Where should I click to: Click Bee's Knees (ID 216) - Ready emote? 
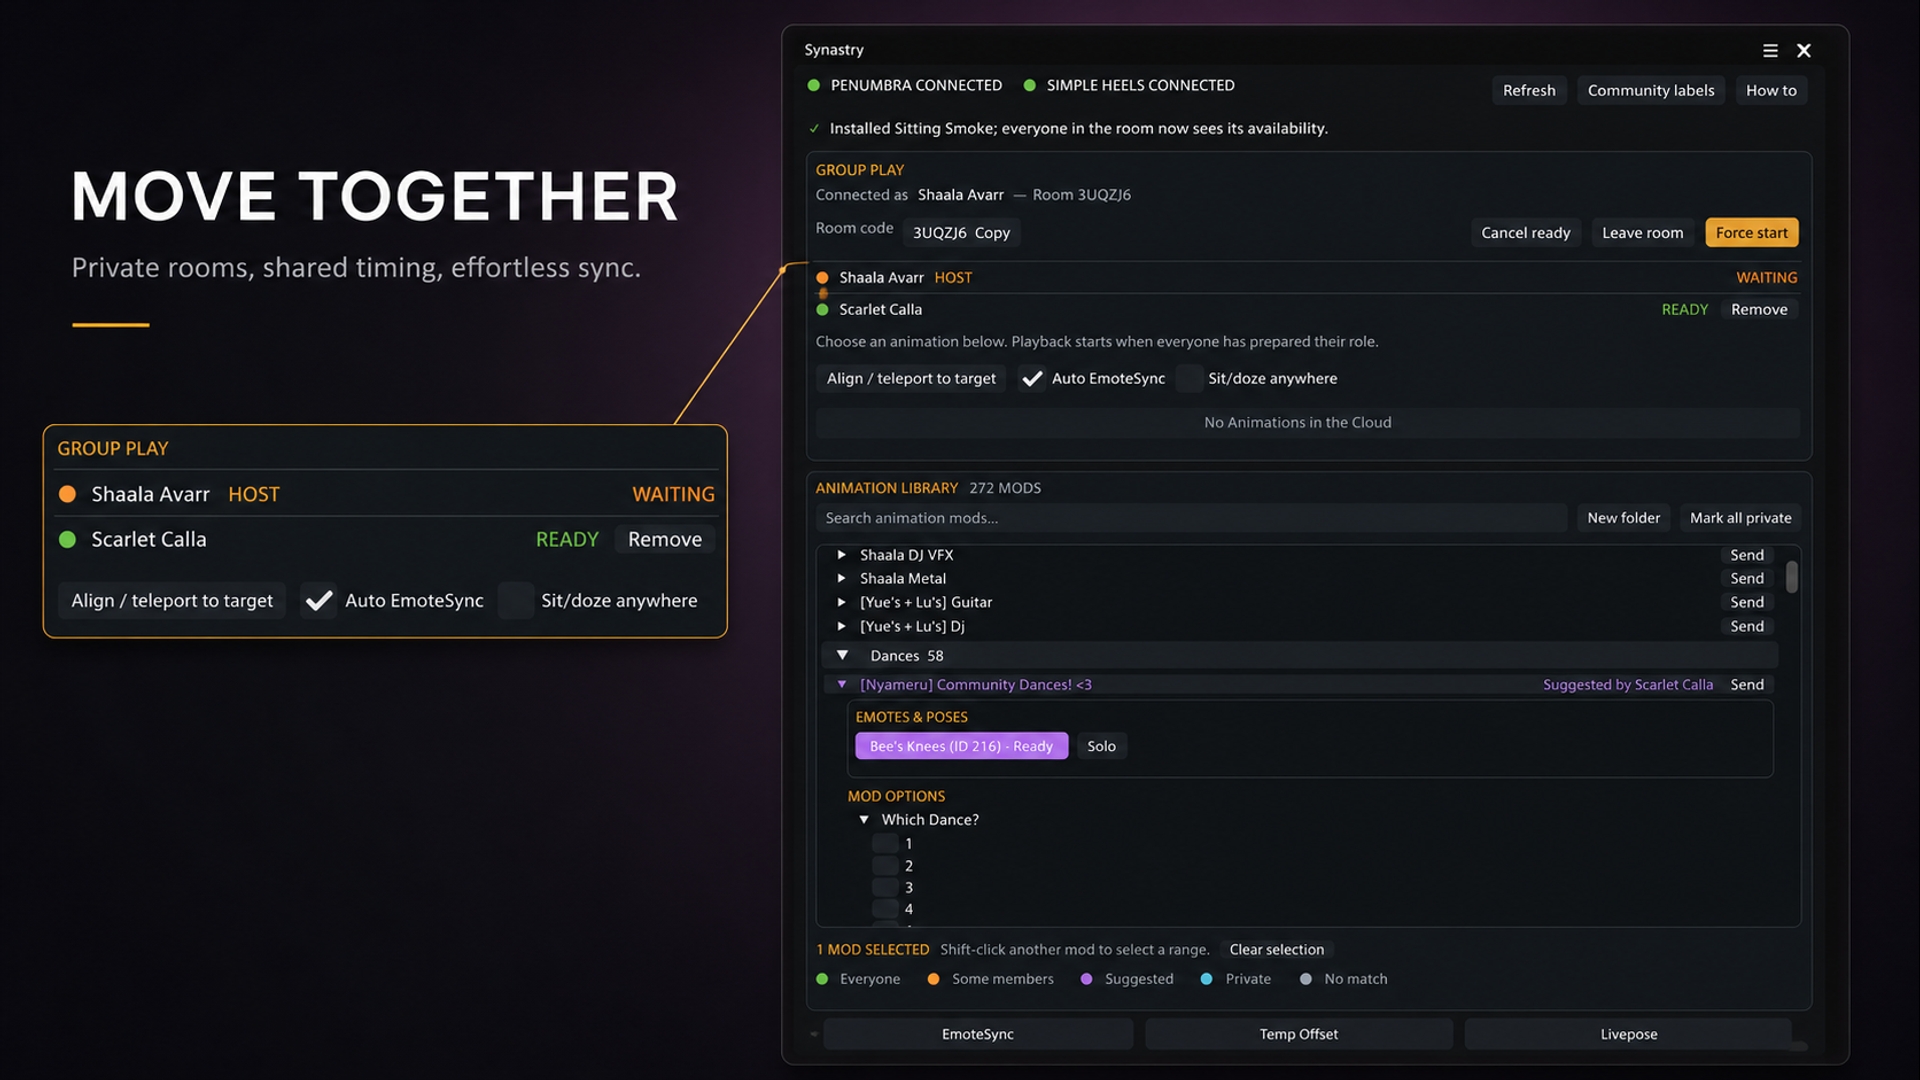click(x=961, y=746)
